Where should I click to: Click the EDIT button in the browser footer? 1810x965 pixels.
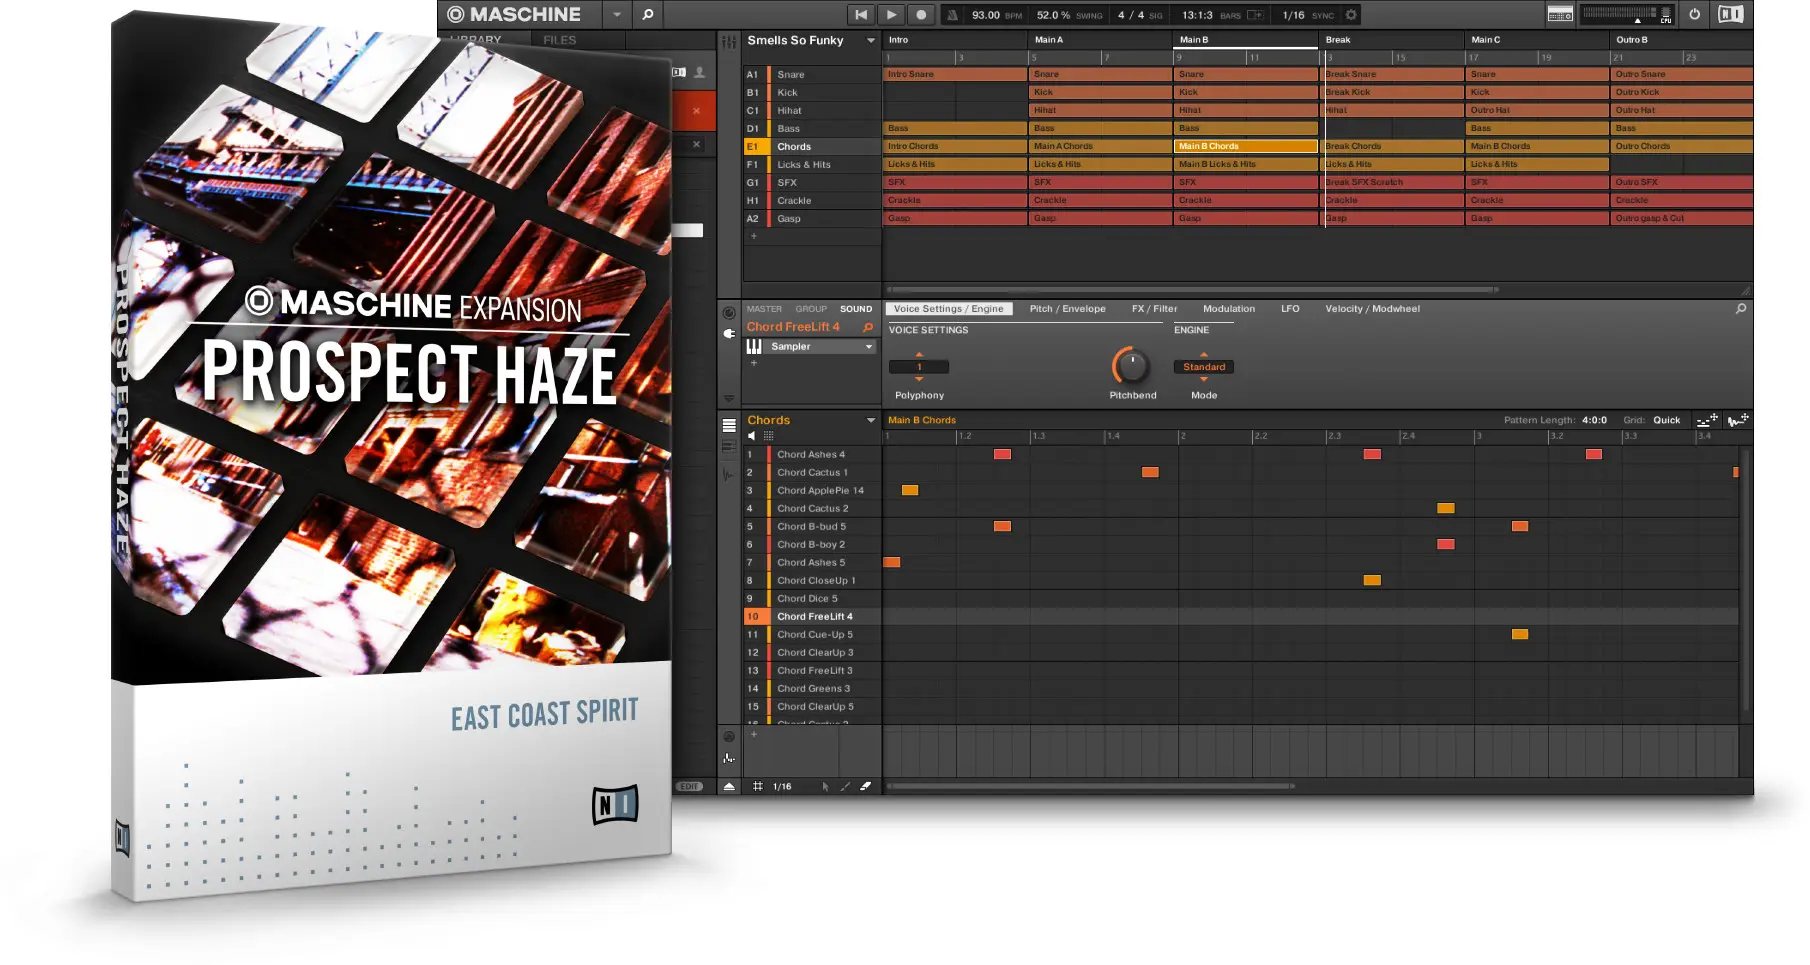(689, 787)
